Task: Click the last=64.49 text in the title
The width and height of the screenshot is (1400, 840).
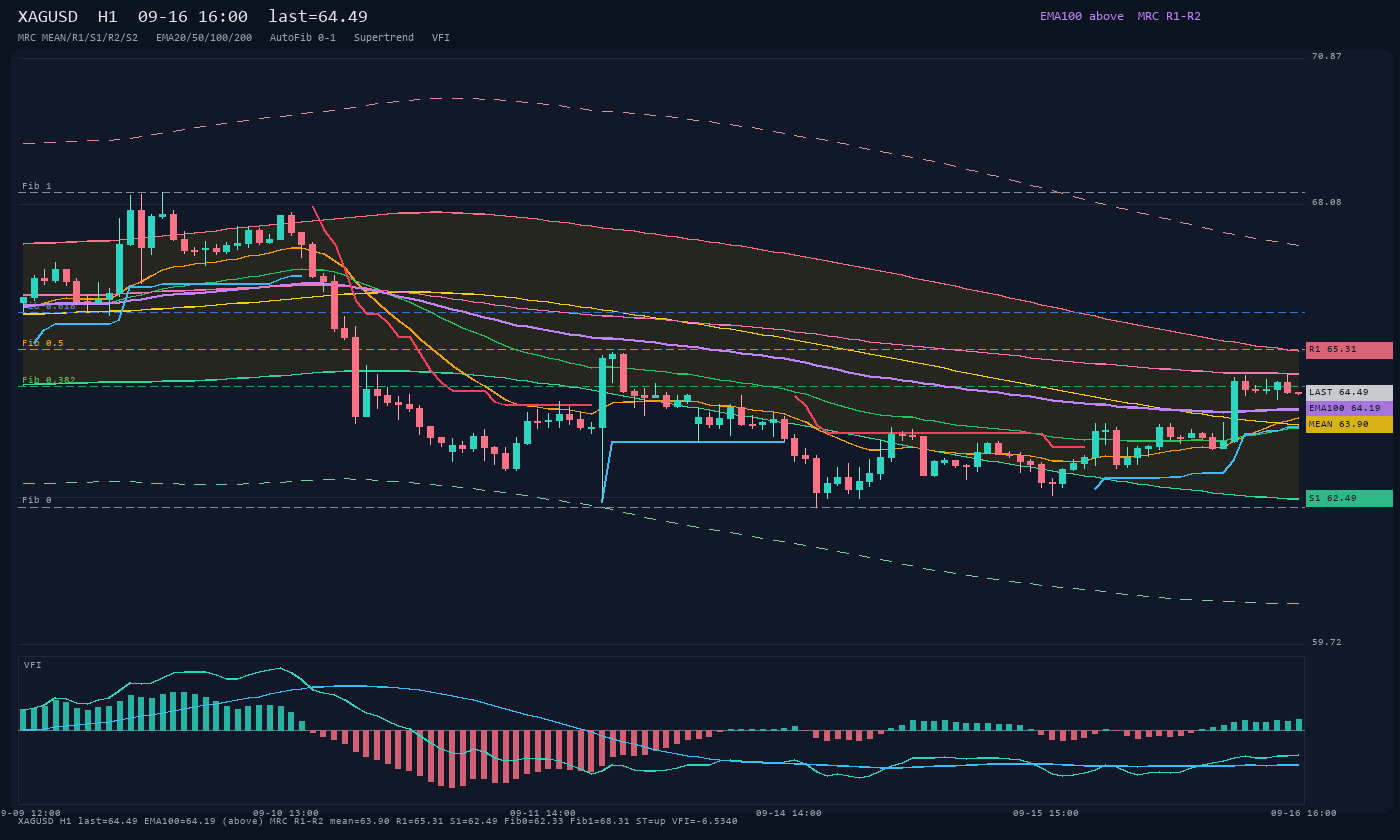Action: [318, 17]
